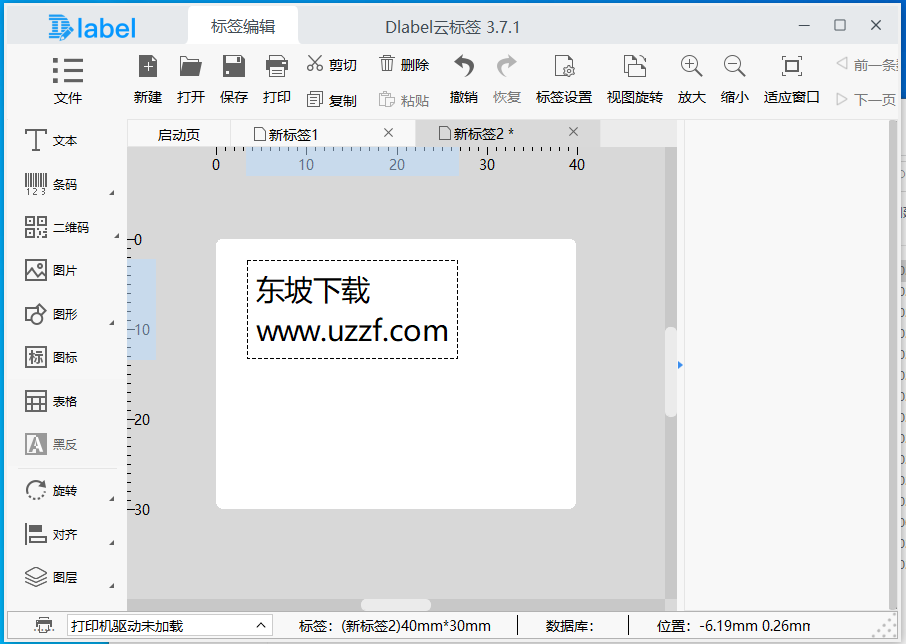Screen dimensions: 906x644
Task: Open the 文件 file menu icon
Action: point(68,70)
